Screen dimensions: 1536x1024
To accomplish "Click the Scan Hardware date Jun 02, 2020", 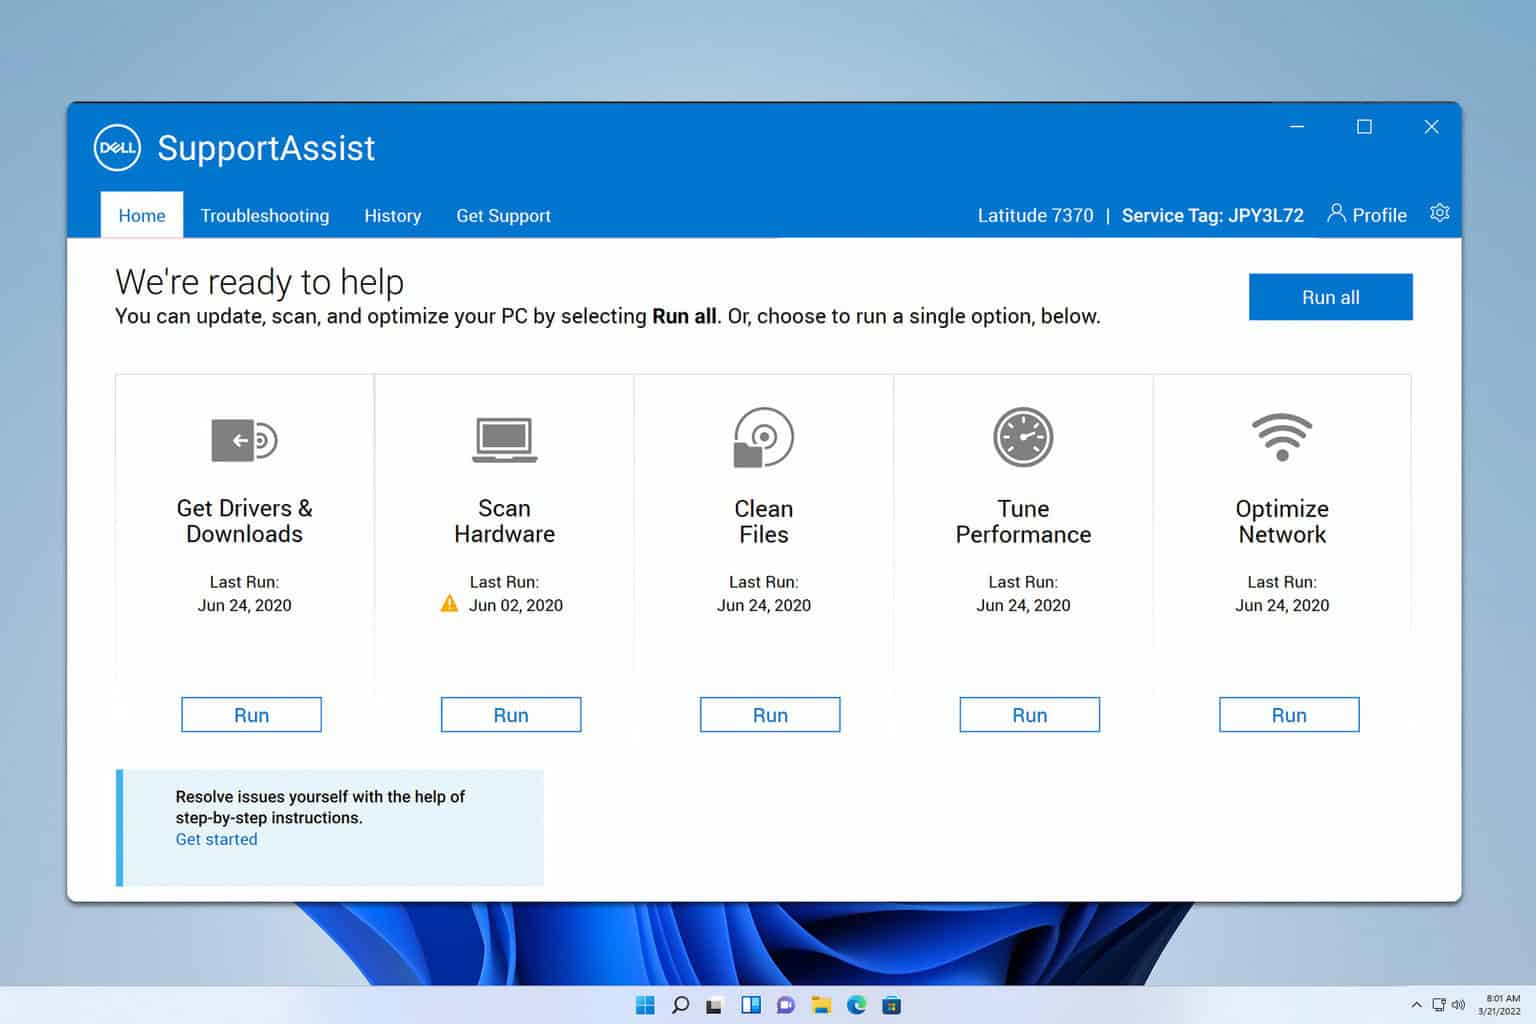I will 515,605.
